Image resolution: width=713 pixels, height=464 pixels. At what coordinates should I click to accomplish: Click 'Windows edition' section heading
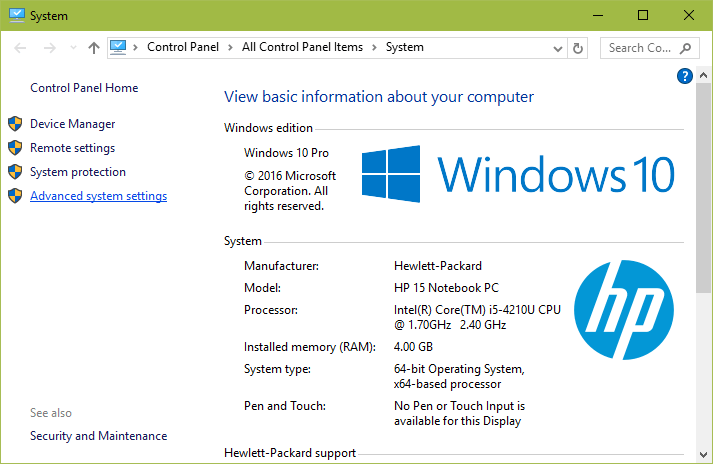click(268, 128)
